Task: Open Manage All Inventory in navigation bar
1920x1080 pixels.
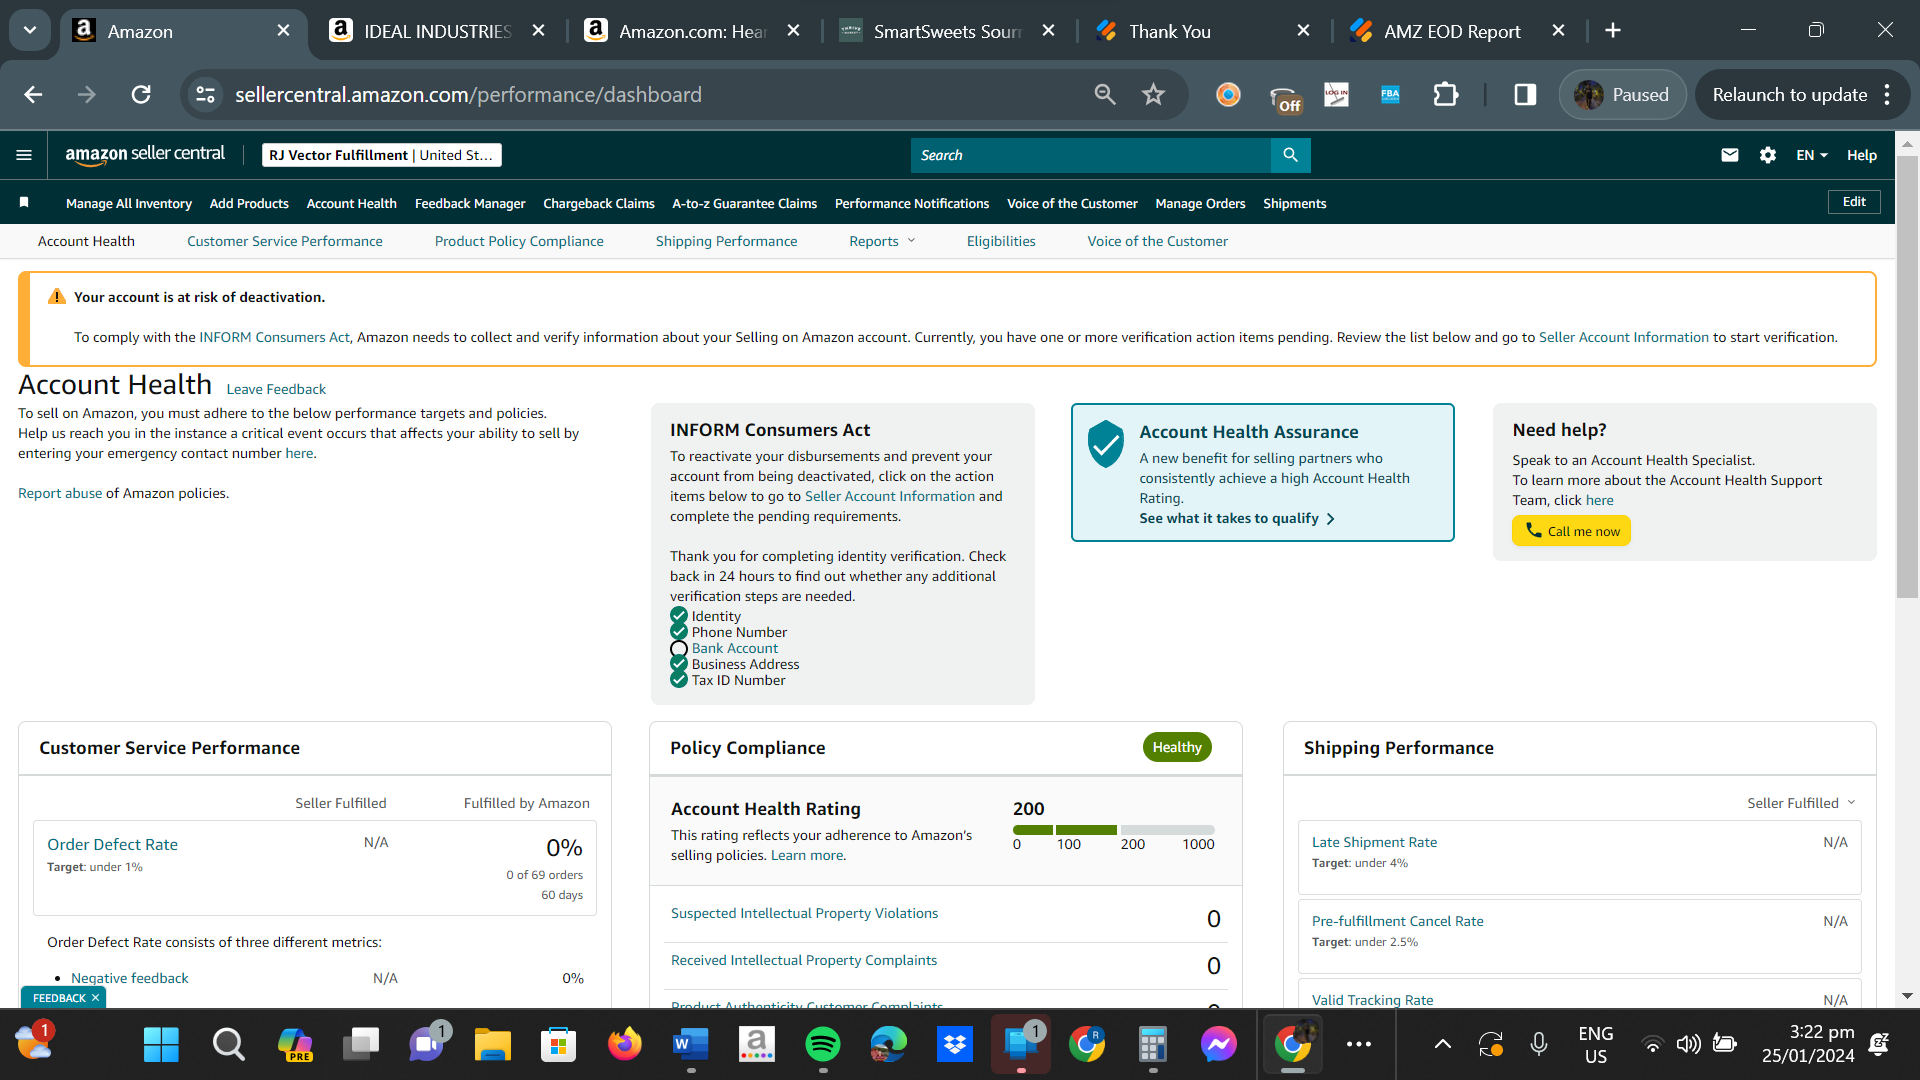Action: [x=129, y=203]
